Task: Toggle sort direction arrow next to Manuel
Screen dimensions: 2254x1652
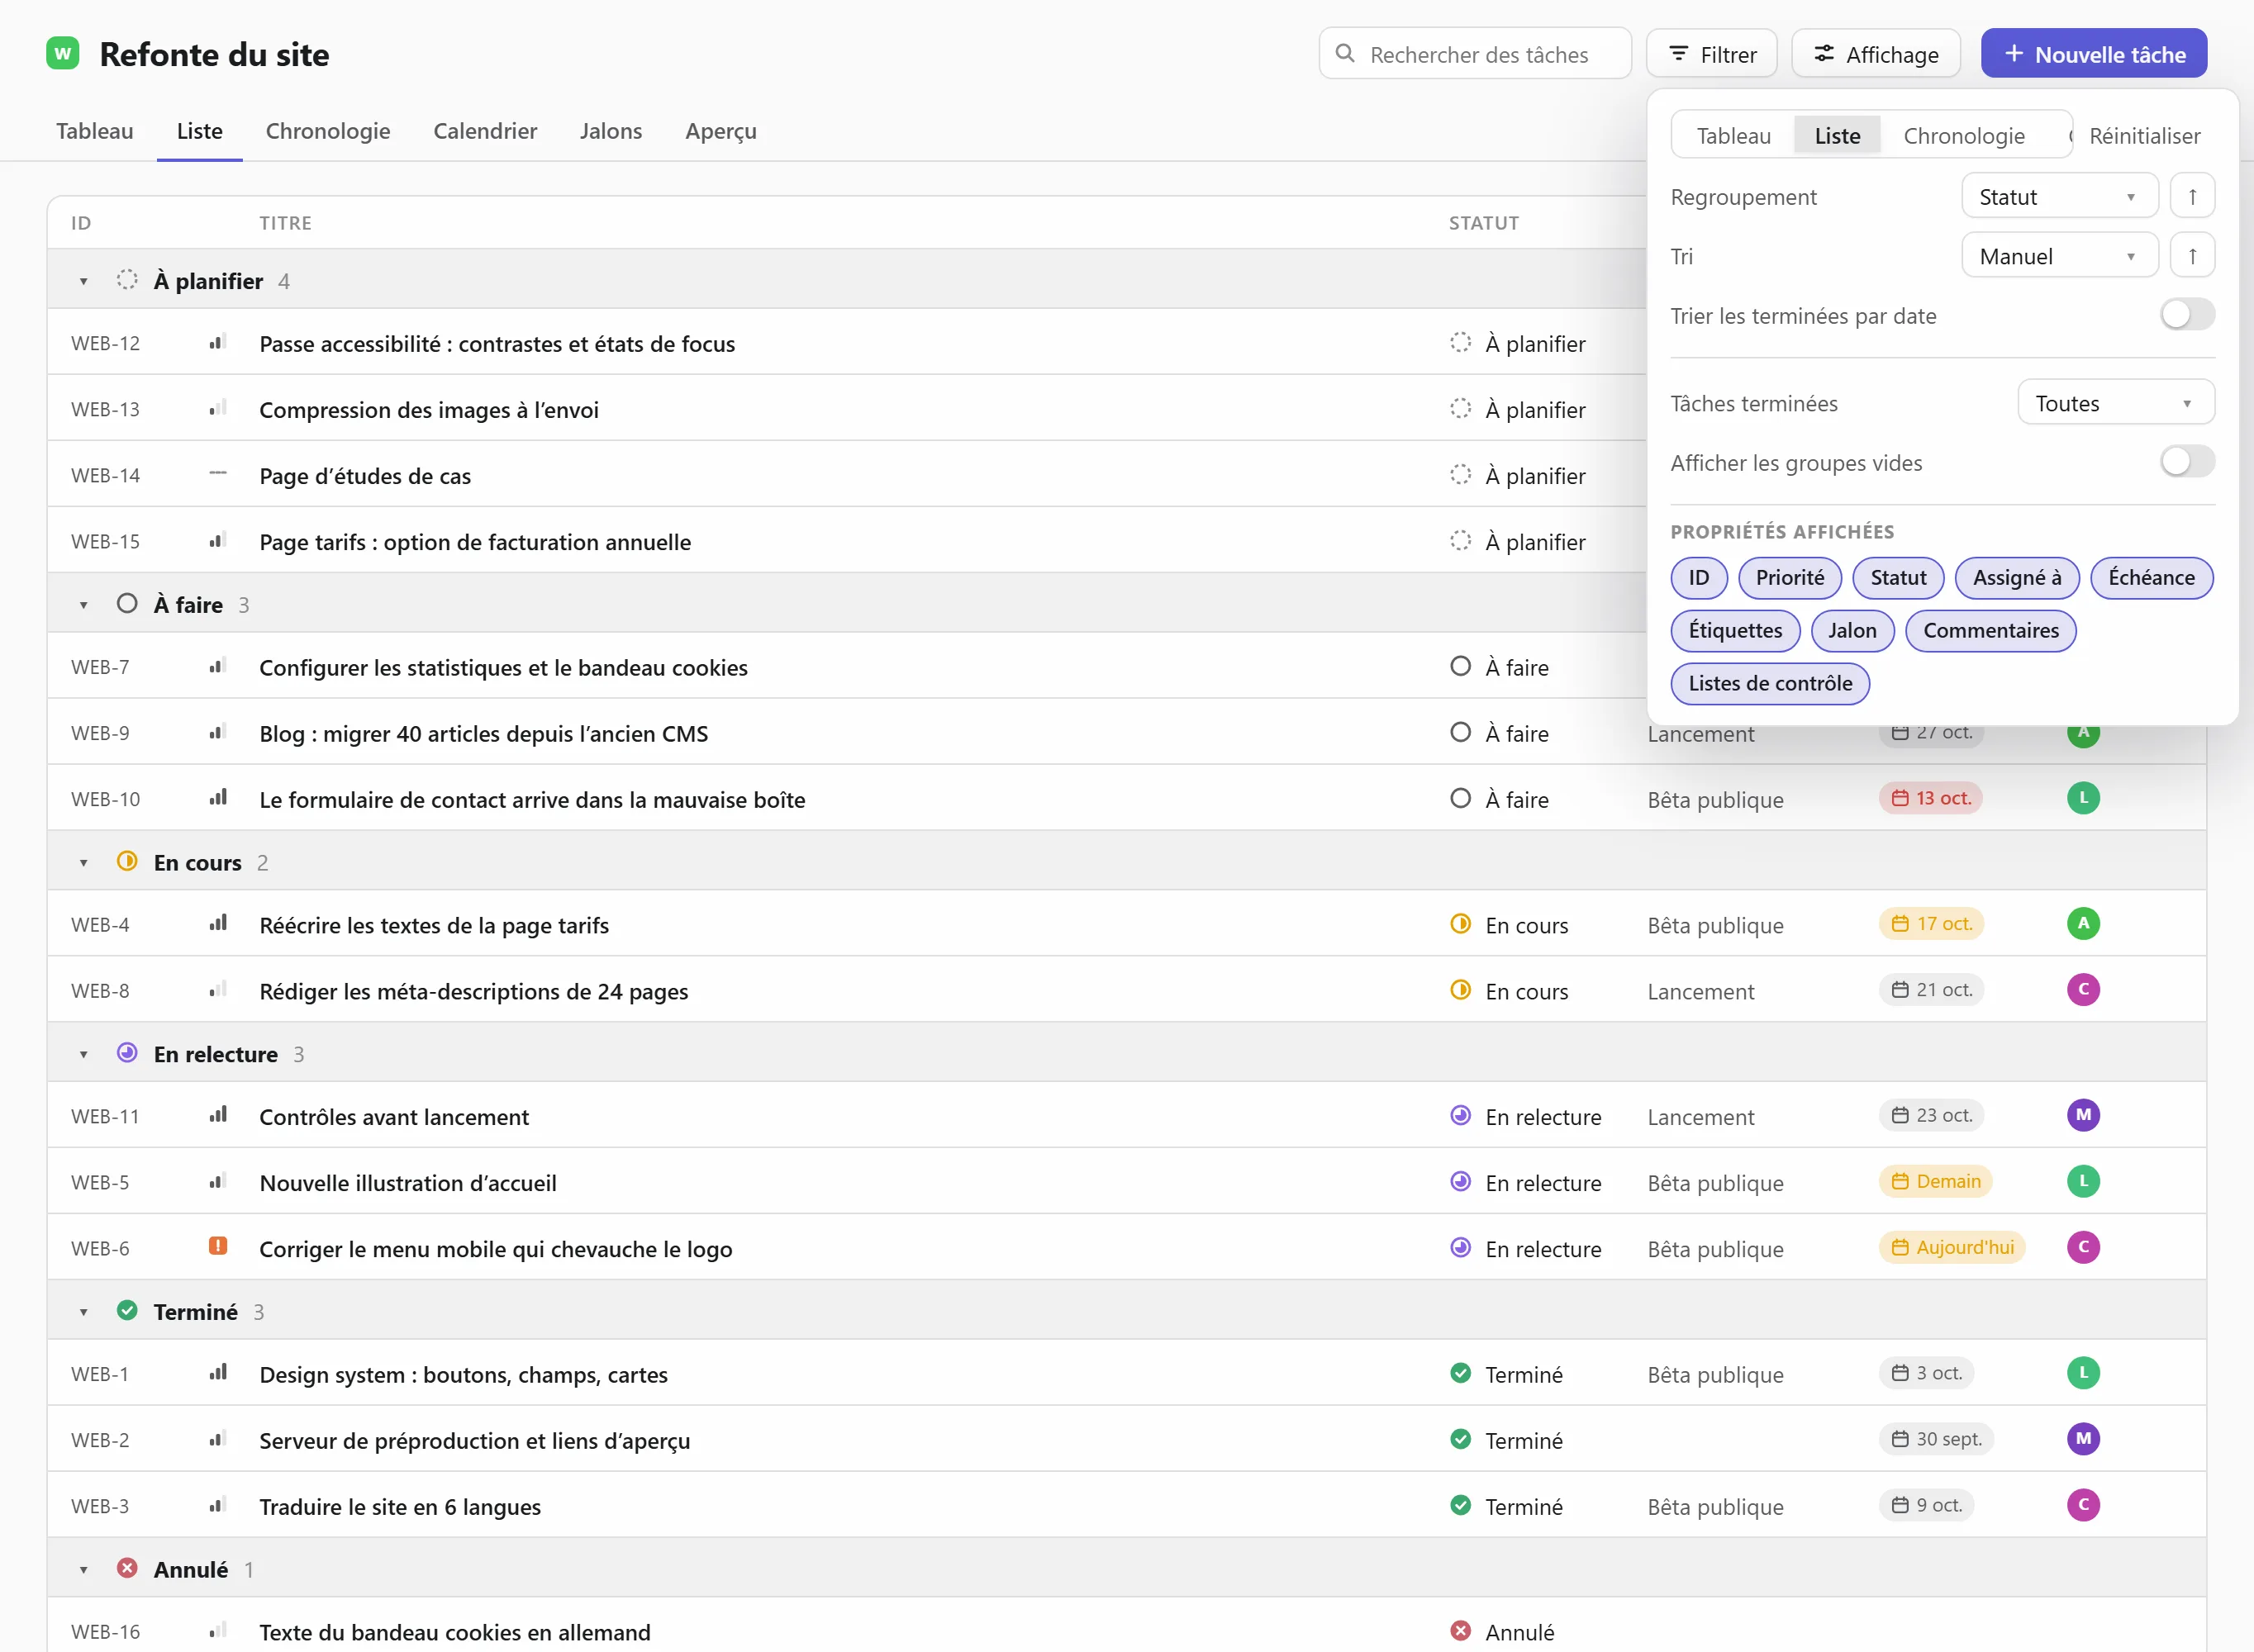Action: pyautogui.click(x=2192, y=256)
